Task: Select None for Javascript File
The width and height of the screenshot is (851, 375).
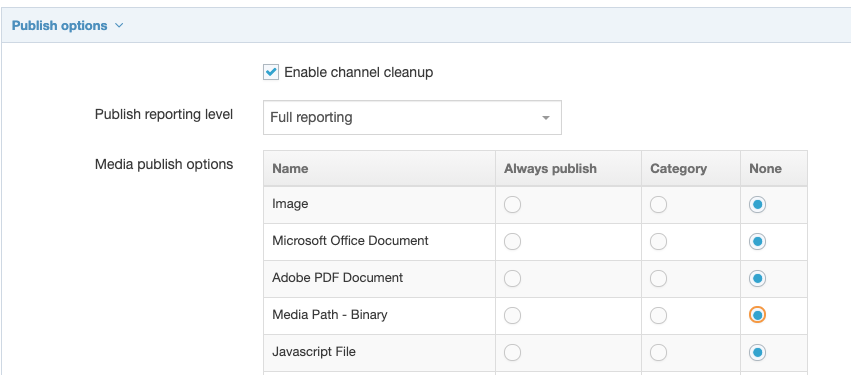Action: [758, 352]
